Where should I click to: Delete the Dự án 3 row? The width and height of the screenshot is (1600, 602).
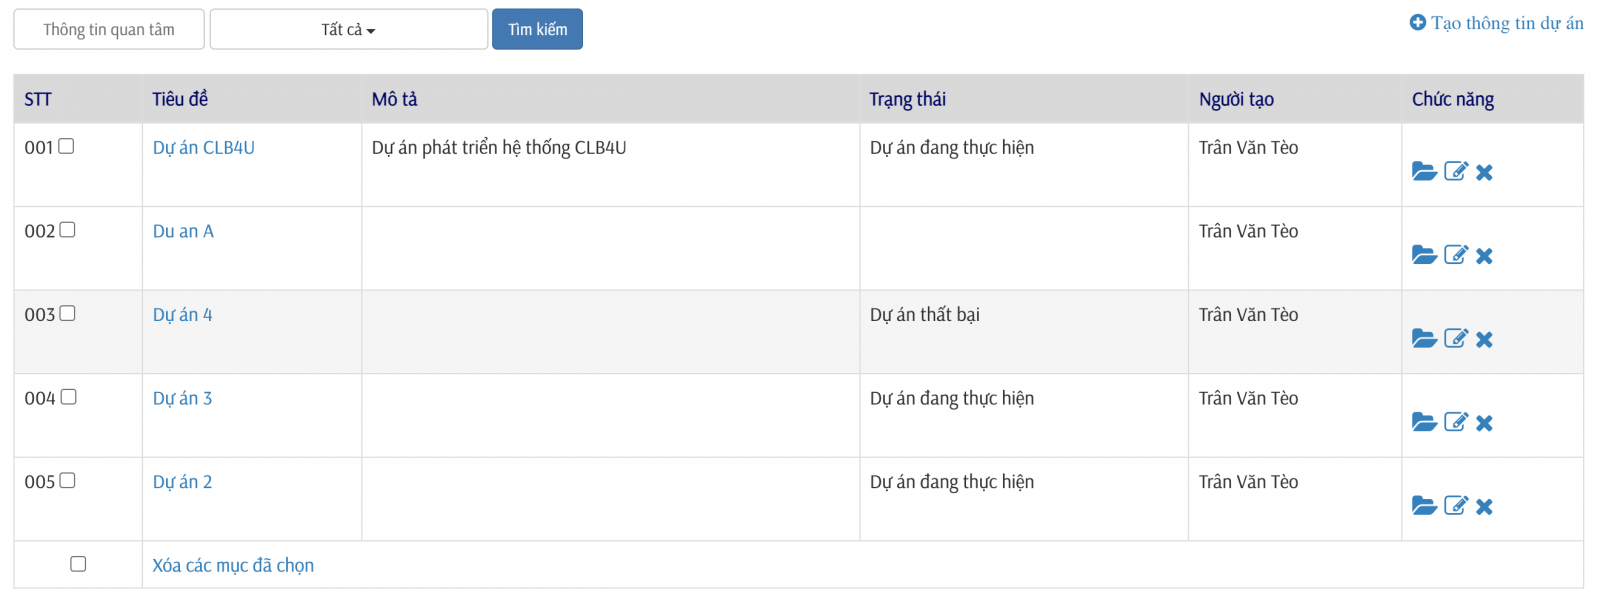click(x=1484, y=423)
